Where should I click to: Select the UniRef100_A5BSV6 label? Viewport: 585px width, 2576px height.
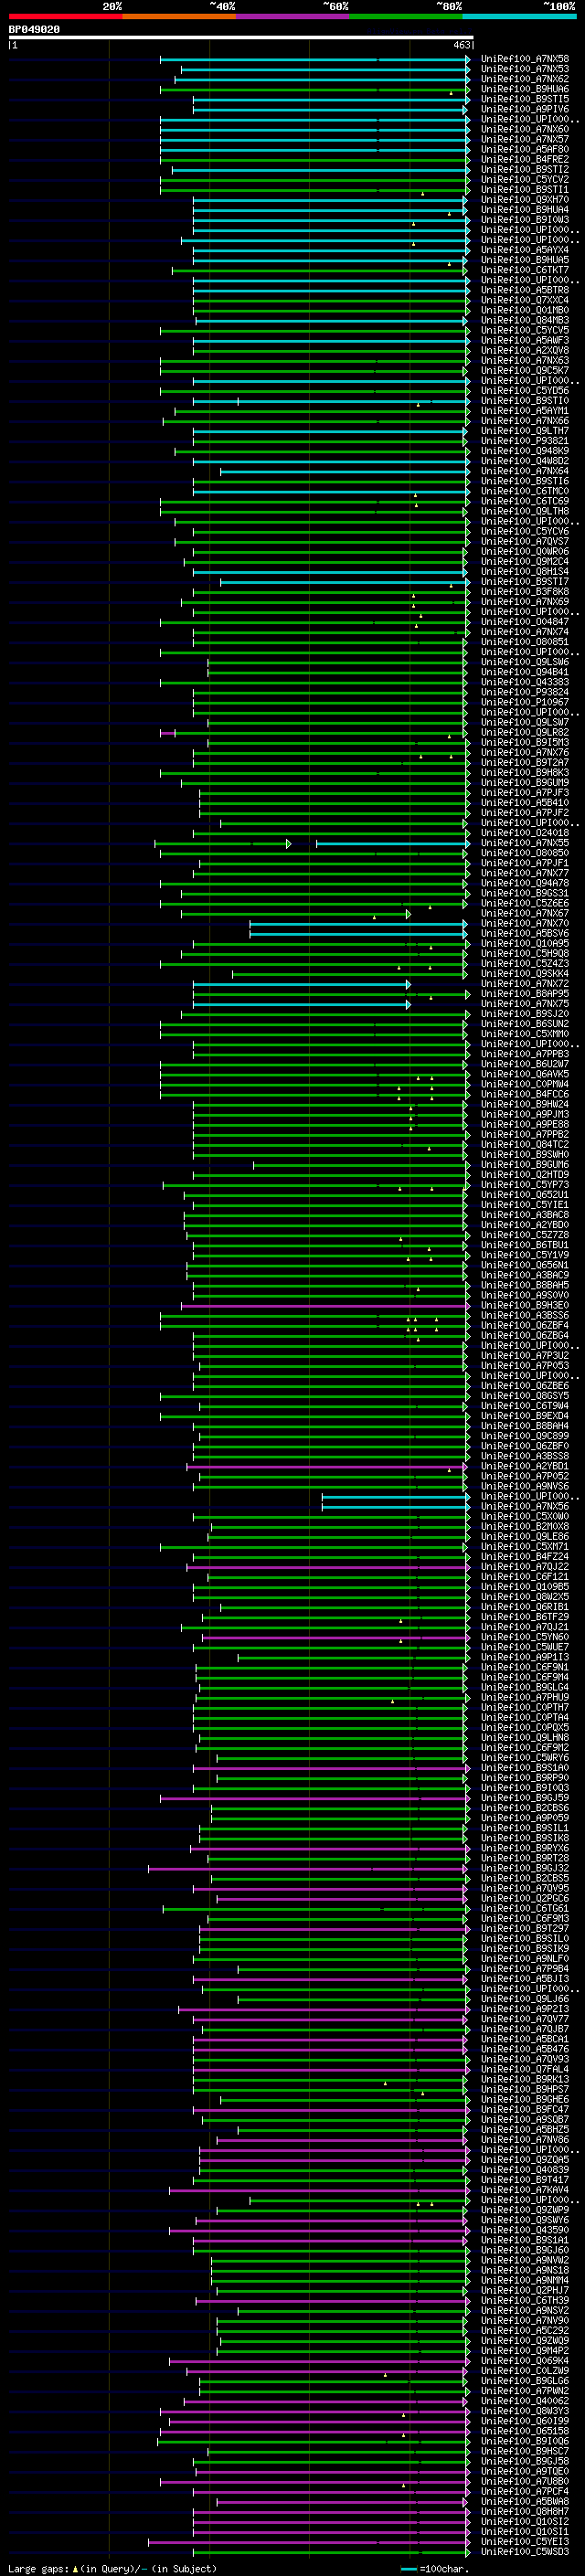[x=525, y=933]
